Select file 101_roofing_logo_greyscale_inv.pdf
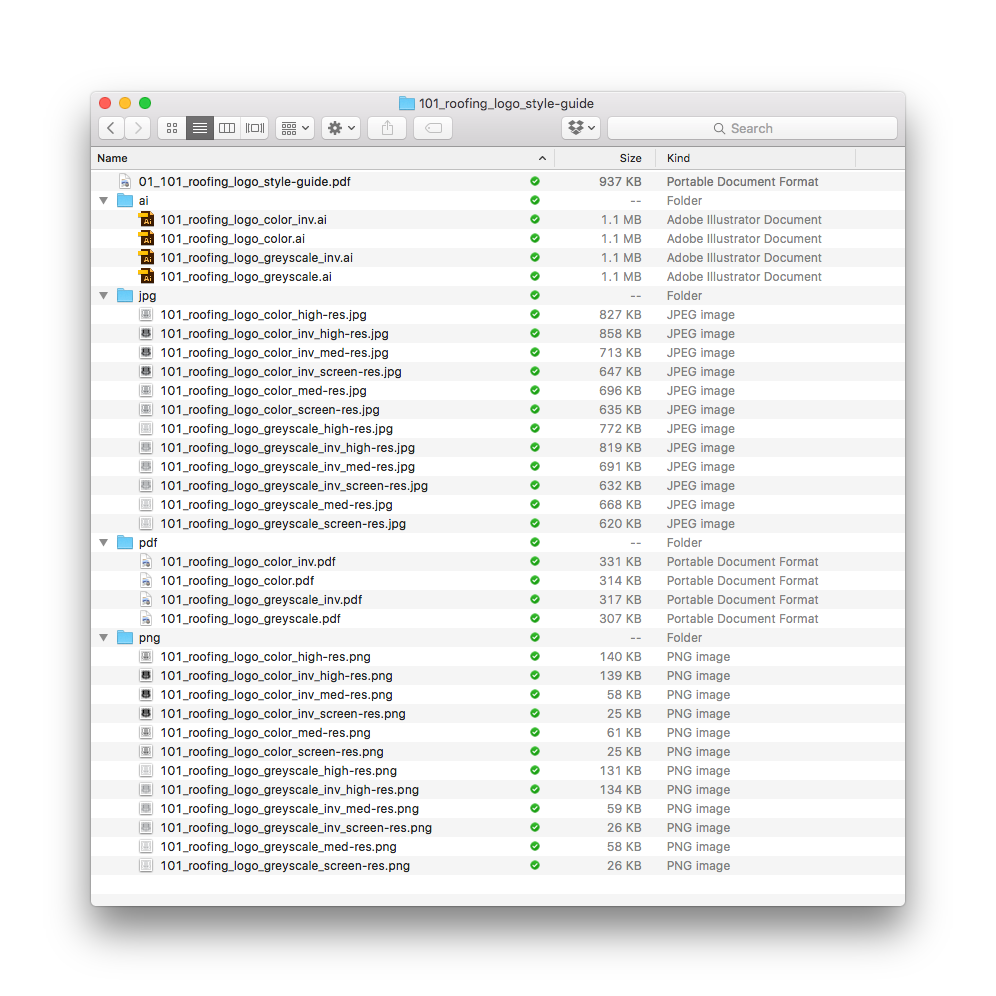996x996 pixels. [498, 600]
